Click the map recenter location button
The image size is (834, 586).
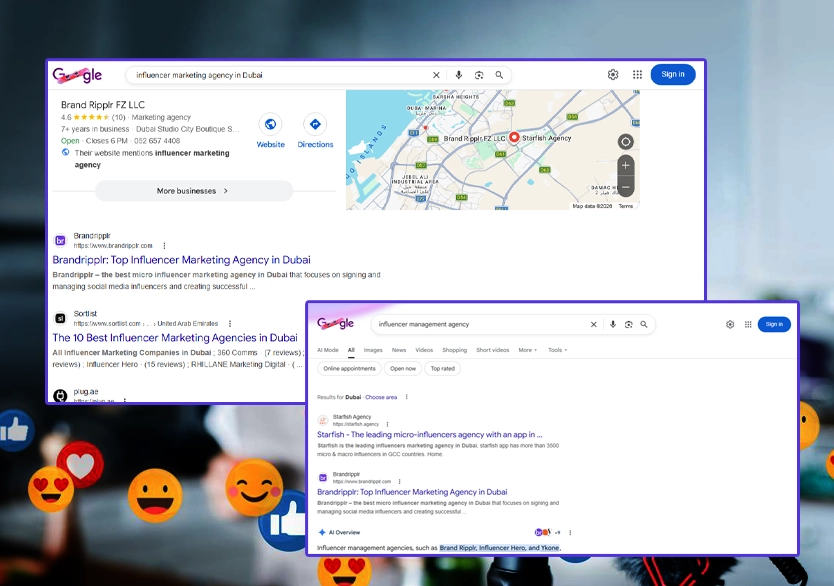(x=625, y=142)
